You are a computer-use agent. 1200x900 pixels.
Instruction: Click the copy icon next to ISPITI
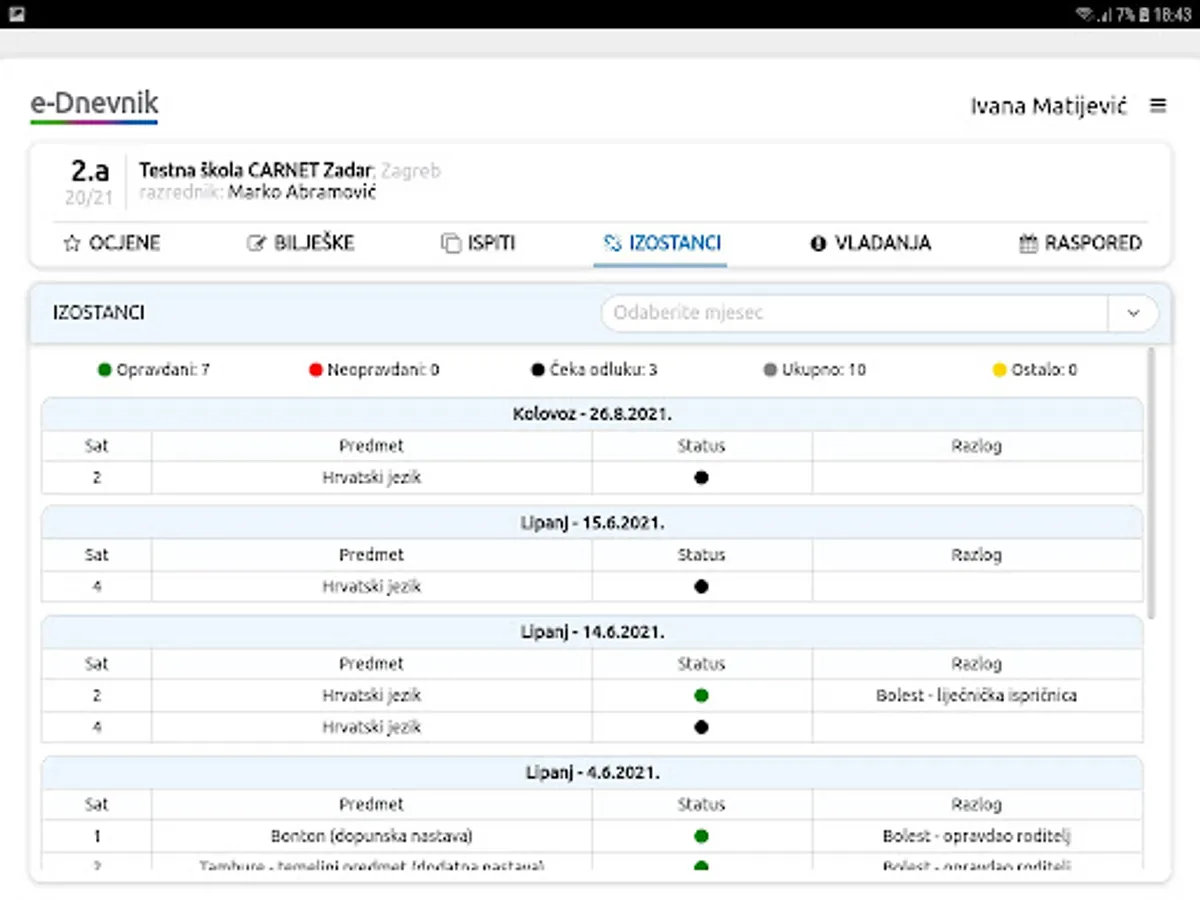[x=451, y=243]
